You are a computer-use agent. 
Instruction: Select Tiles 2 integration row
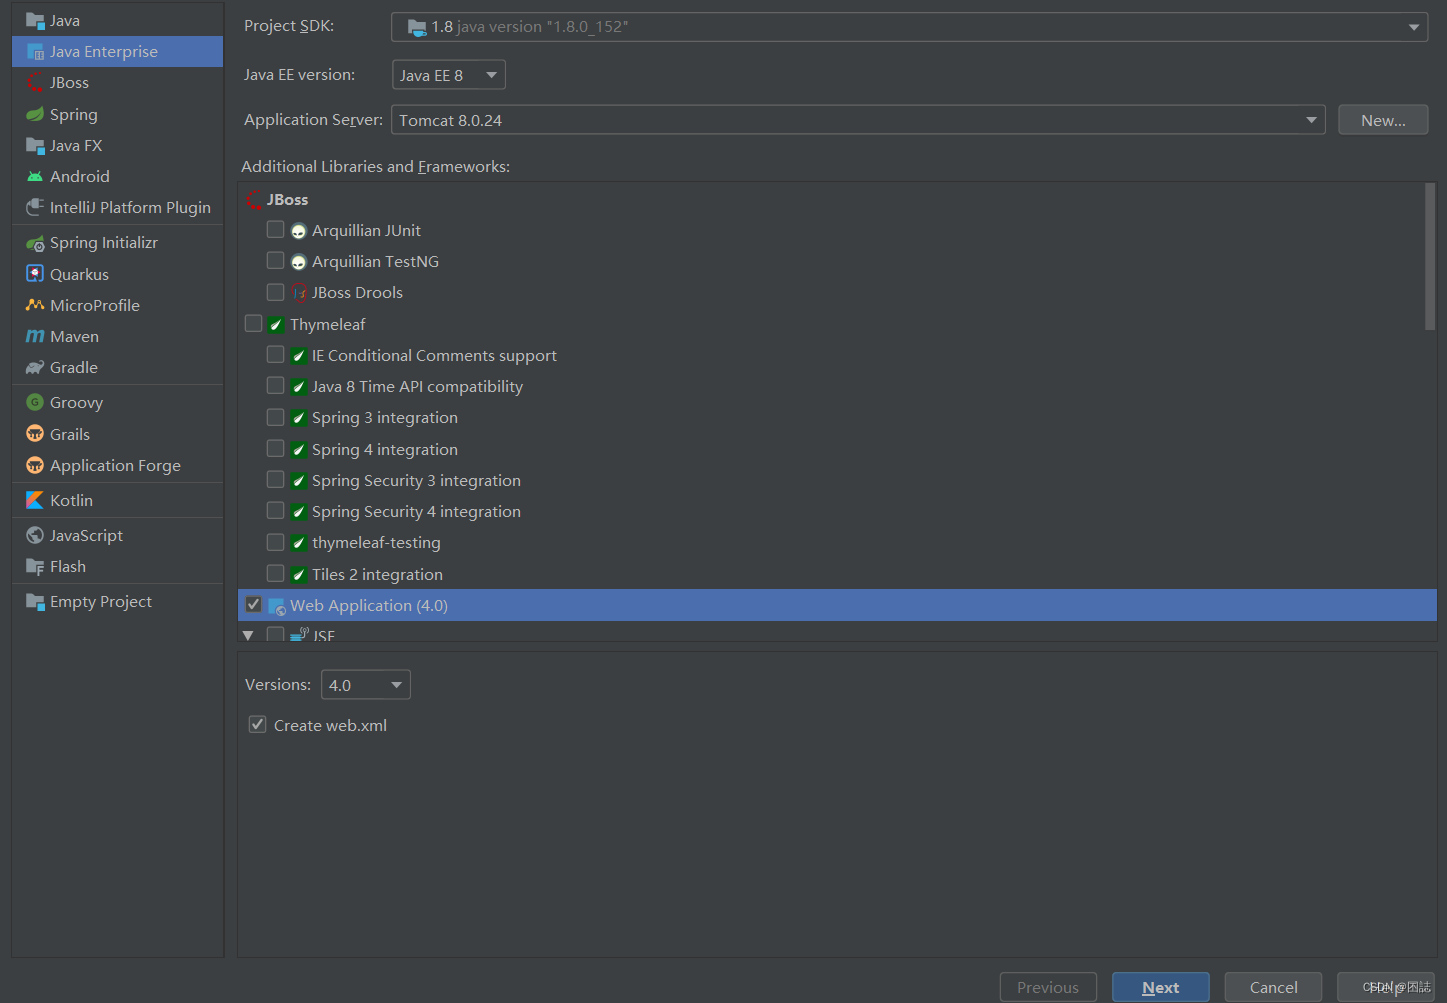tap(837, 575)
